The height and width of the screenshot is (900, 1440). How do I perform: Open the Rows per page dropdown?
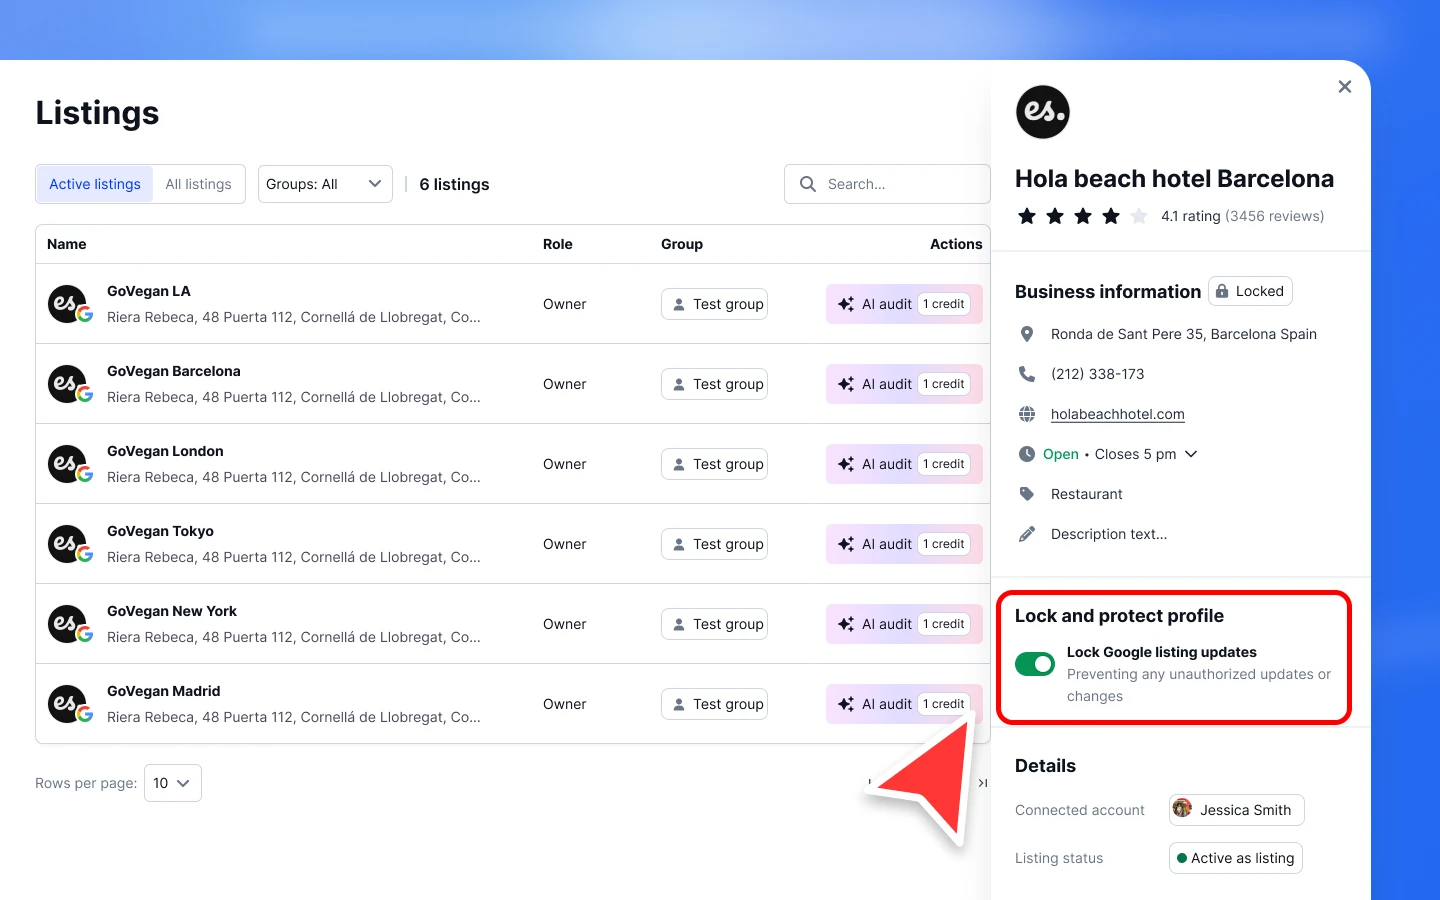(172, 783)
